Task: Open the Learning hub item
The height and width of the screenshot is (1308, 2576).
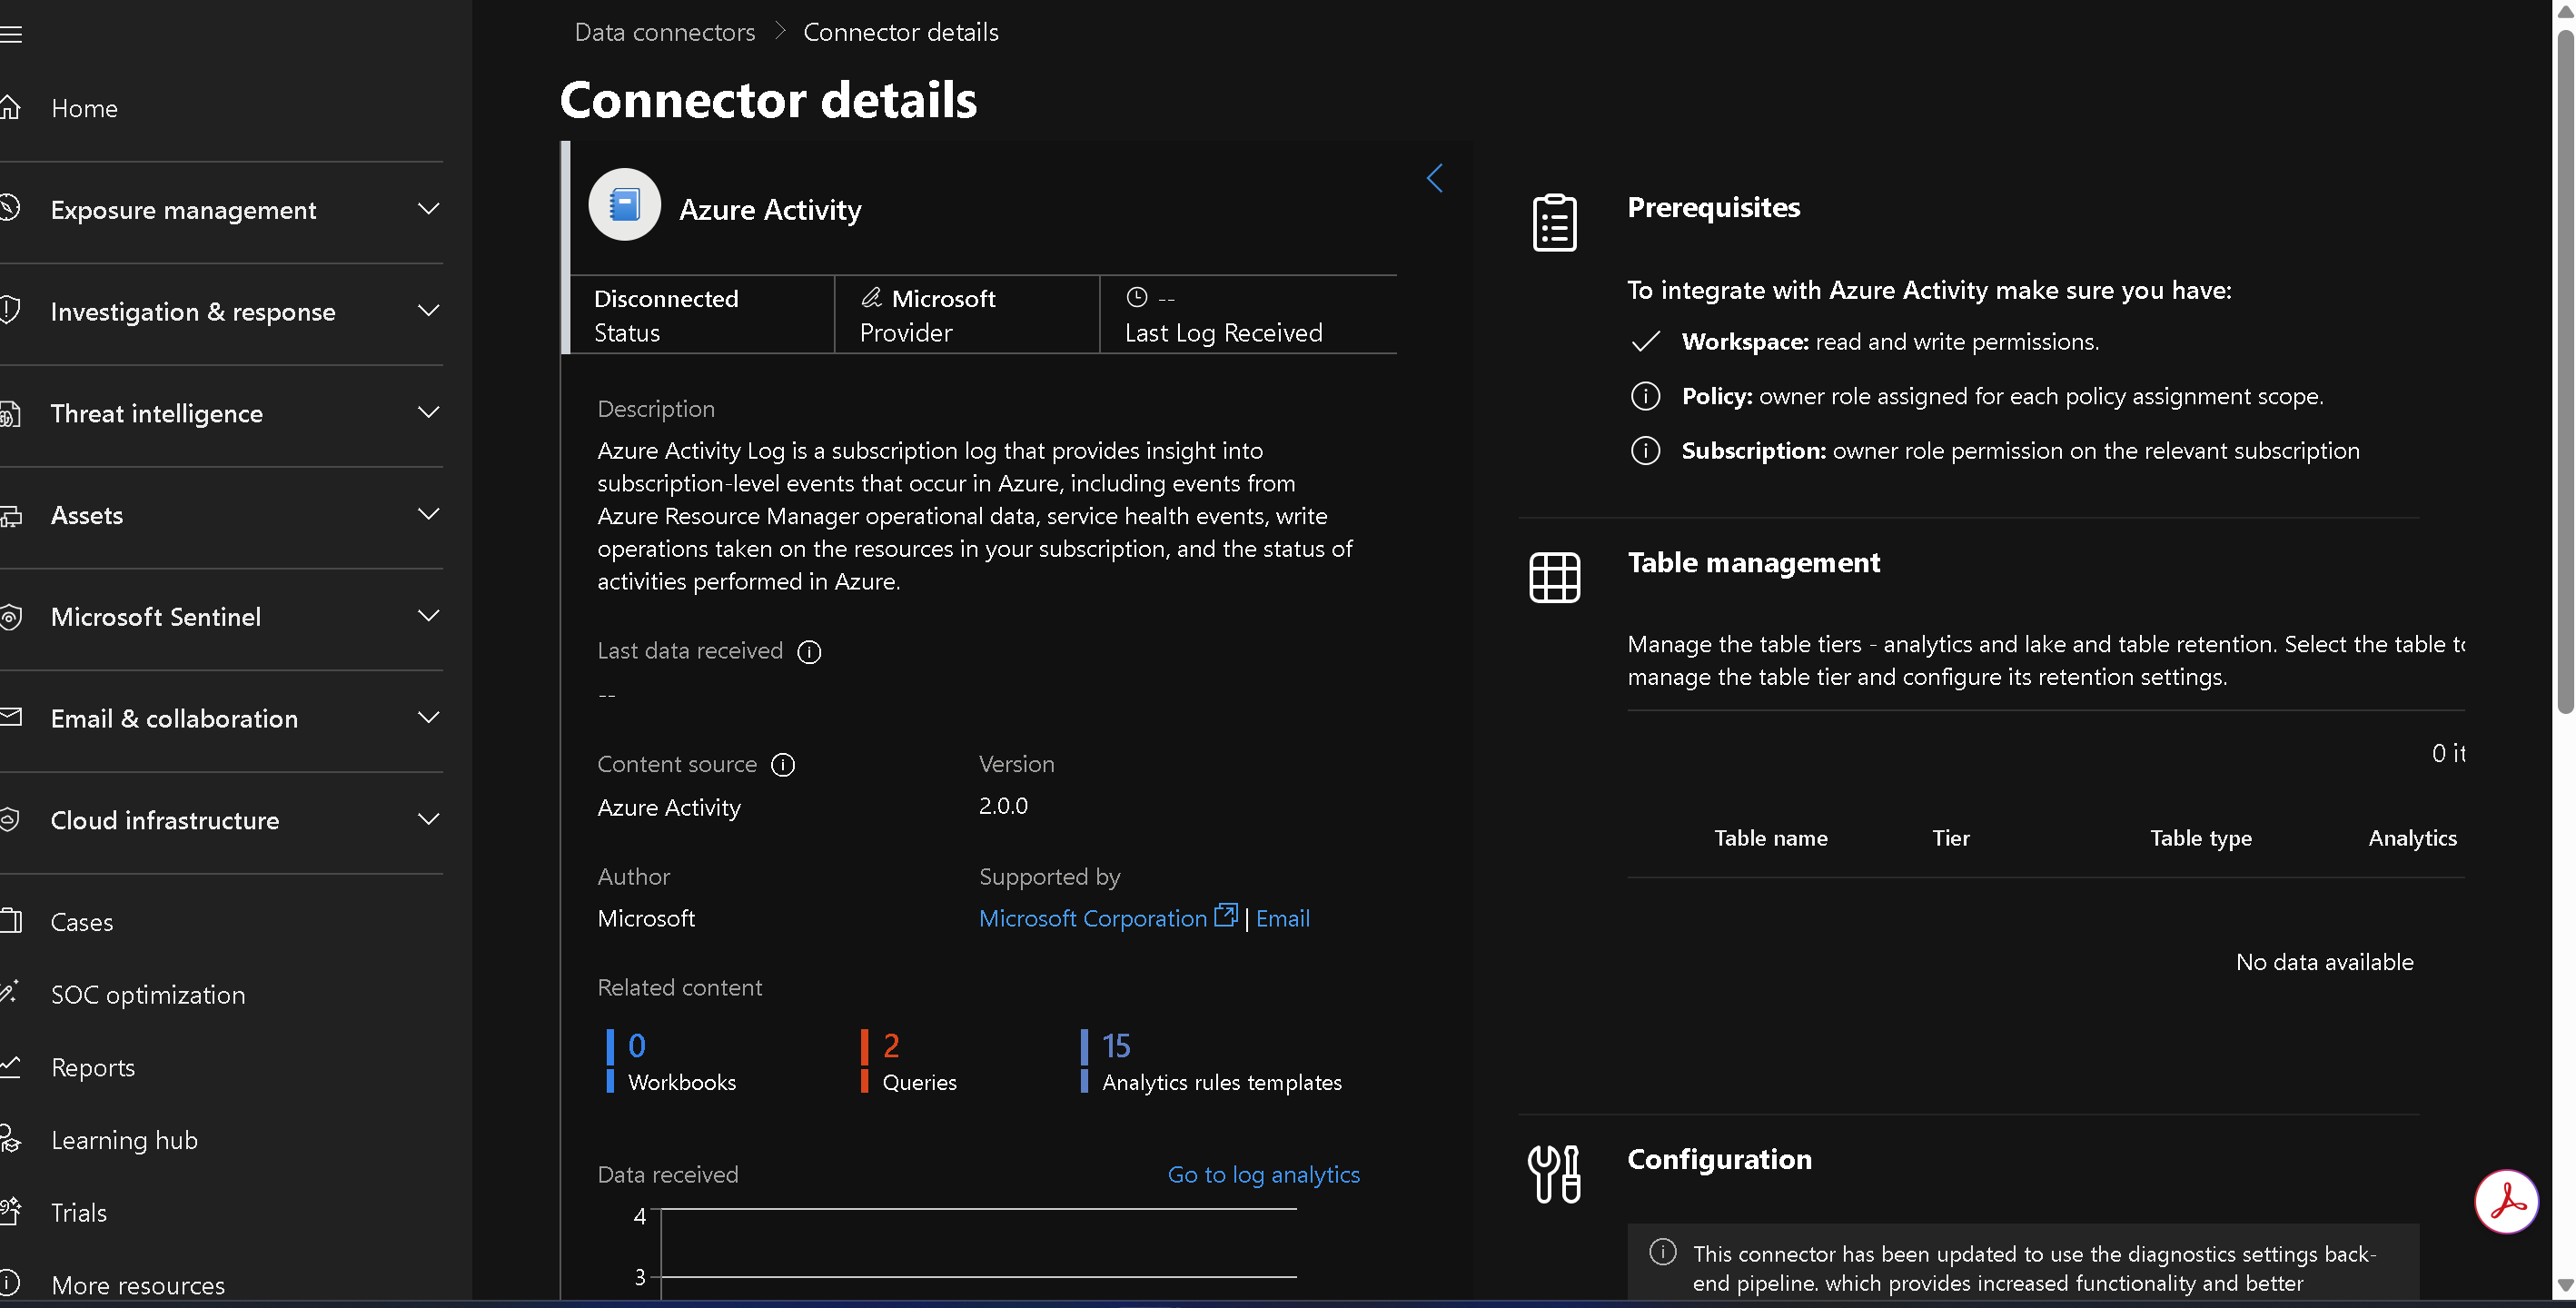Action: pyautogui.click(x=124, y=1140)
